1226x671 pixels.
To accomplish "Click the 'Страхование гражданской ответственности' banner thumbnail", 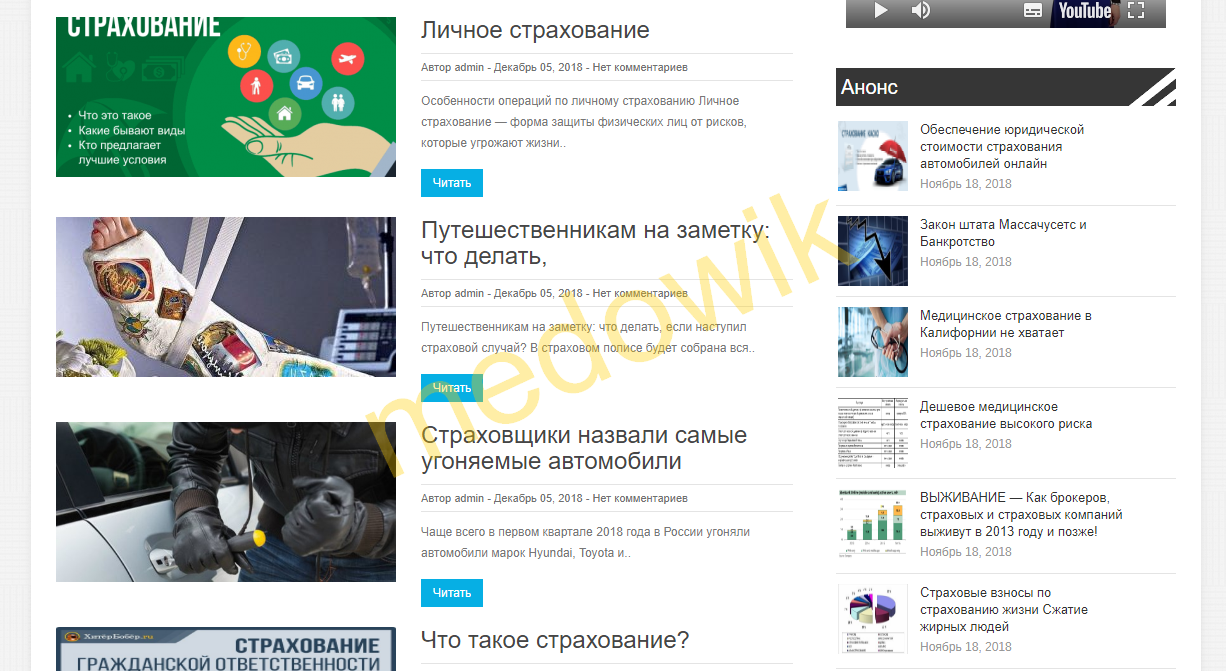I will click(x=226, y=649).
